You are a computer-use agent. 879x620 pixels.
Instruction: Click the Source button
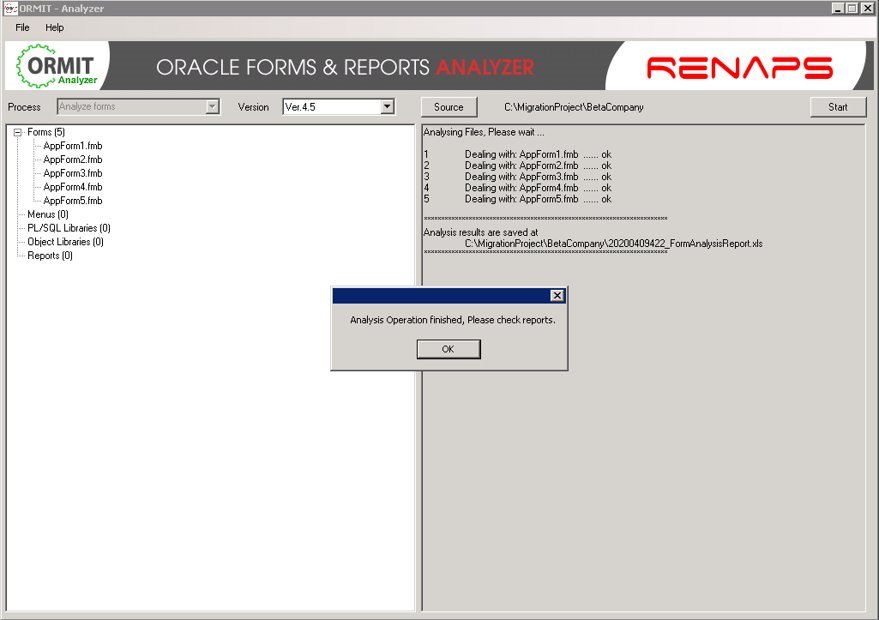[x=448, y=107]
